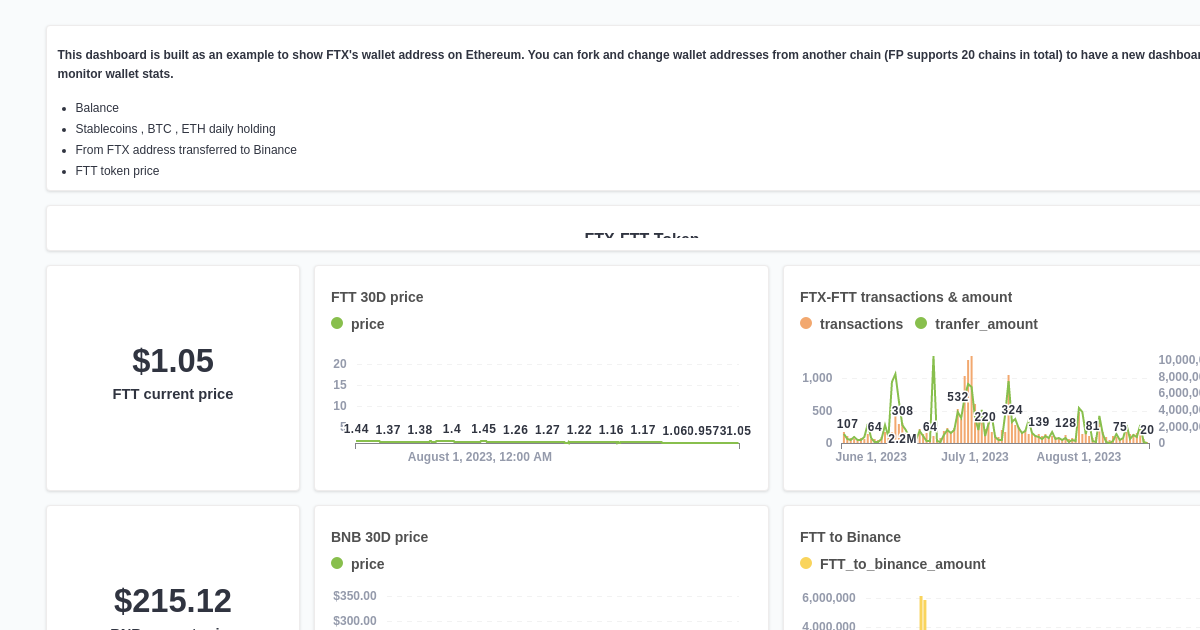
Task: Click the bullet next to Stablecoins, BTC, ETH item
Action: tap(65, 129)
